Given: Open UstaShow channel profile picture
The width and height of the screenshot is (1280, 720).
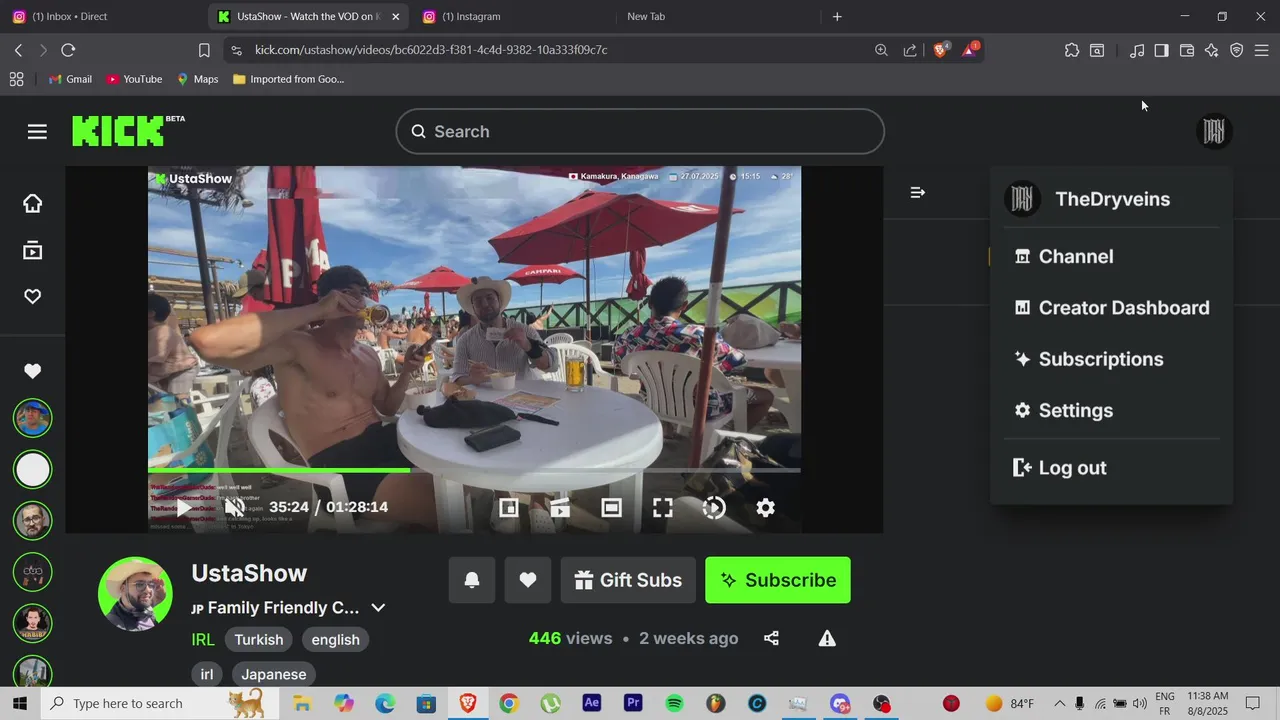Looking at the screenshot, I should (135, 594).
